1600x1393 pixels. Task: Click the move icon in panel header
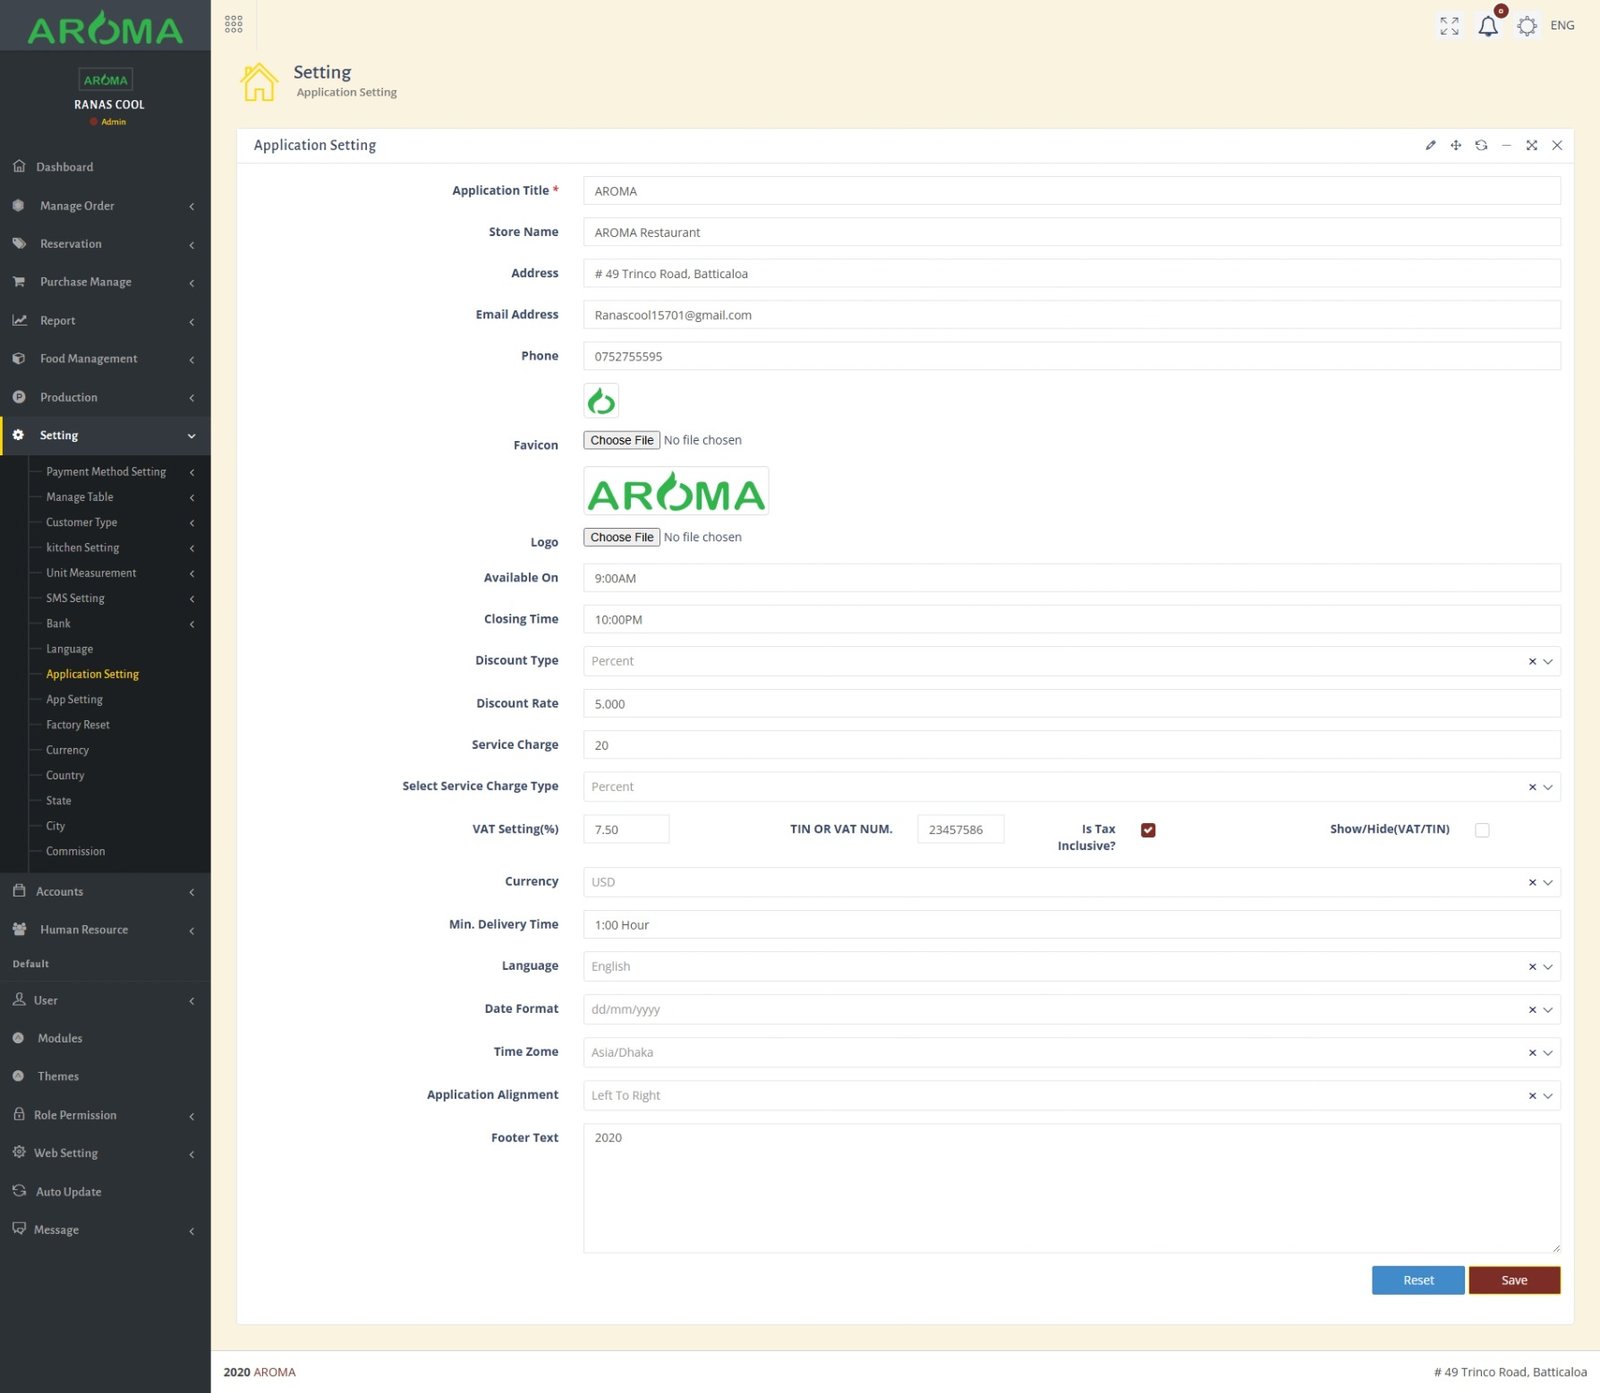click(1456, 146)
